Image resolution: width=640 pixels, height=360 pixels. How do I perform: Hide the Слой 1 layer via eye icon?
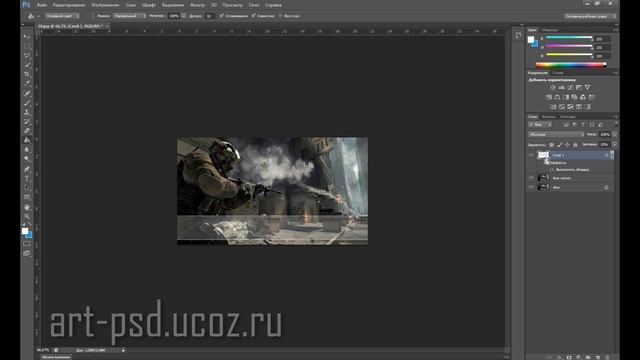pos(531,155)
